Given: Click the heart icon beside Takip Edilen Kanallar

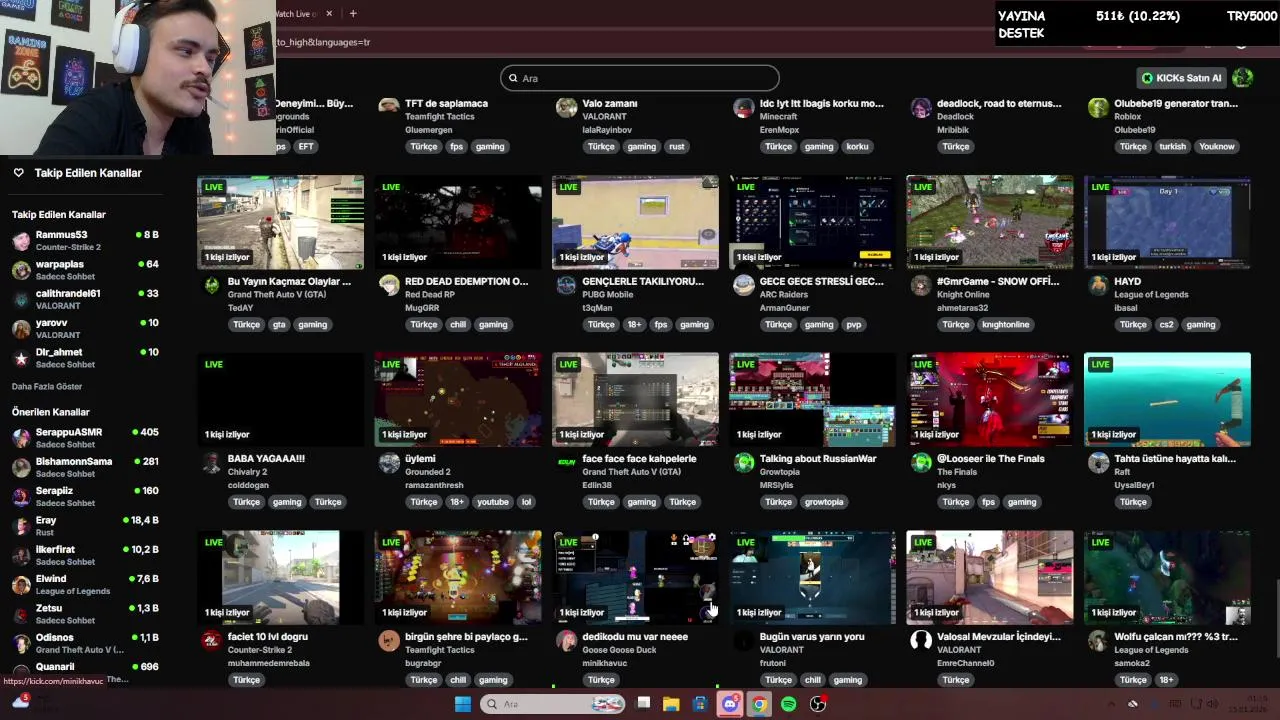Looking at the screenshot, I should [x=18, y=173].
